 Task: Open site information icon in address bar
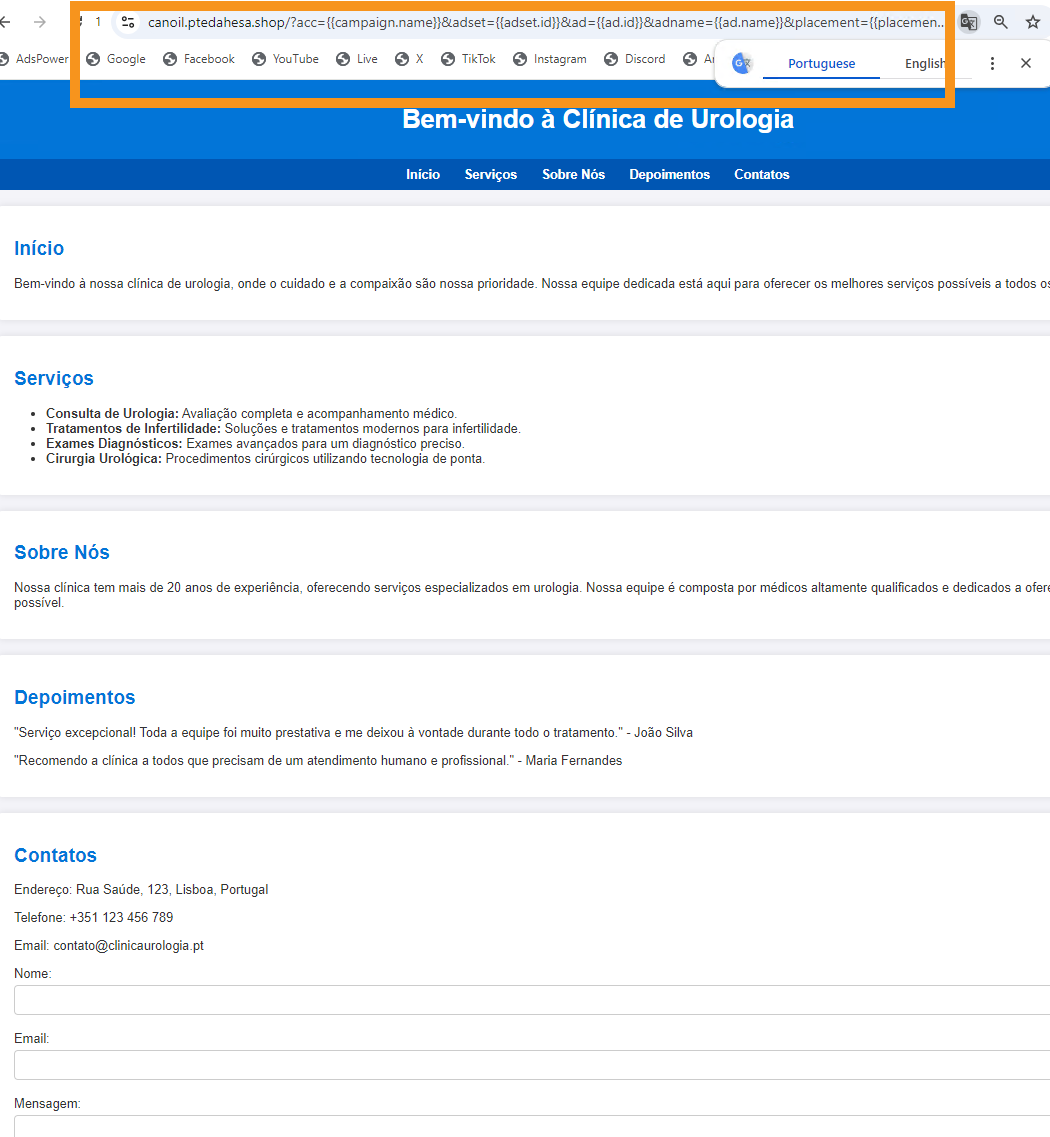coord(128,22)
